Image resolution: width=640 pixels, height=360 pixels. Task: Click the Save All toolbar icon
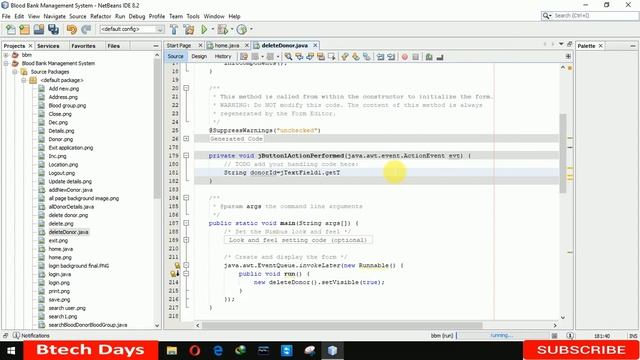53,29
